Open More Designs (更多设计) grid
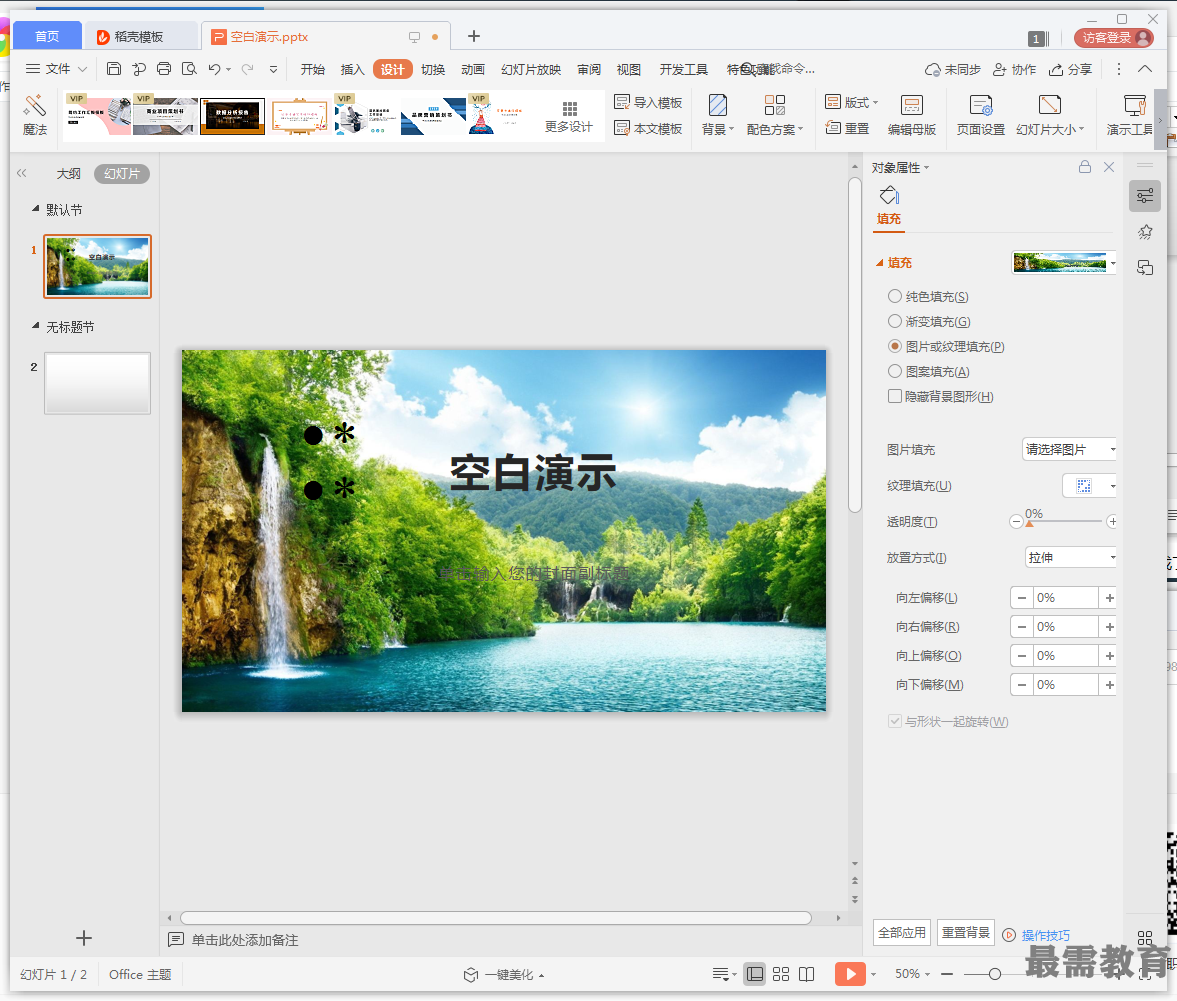Viewport: 1177px width, 1001px height. (x=569, y=116)
